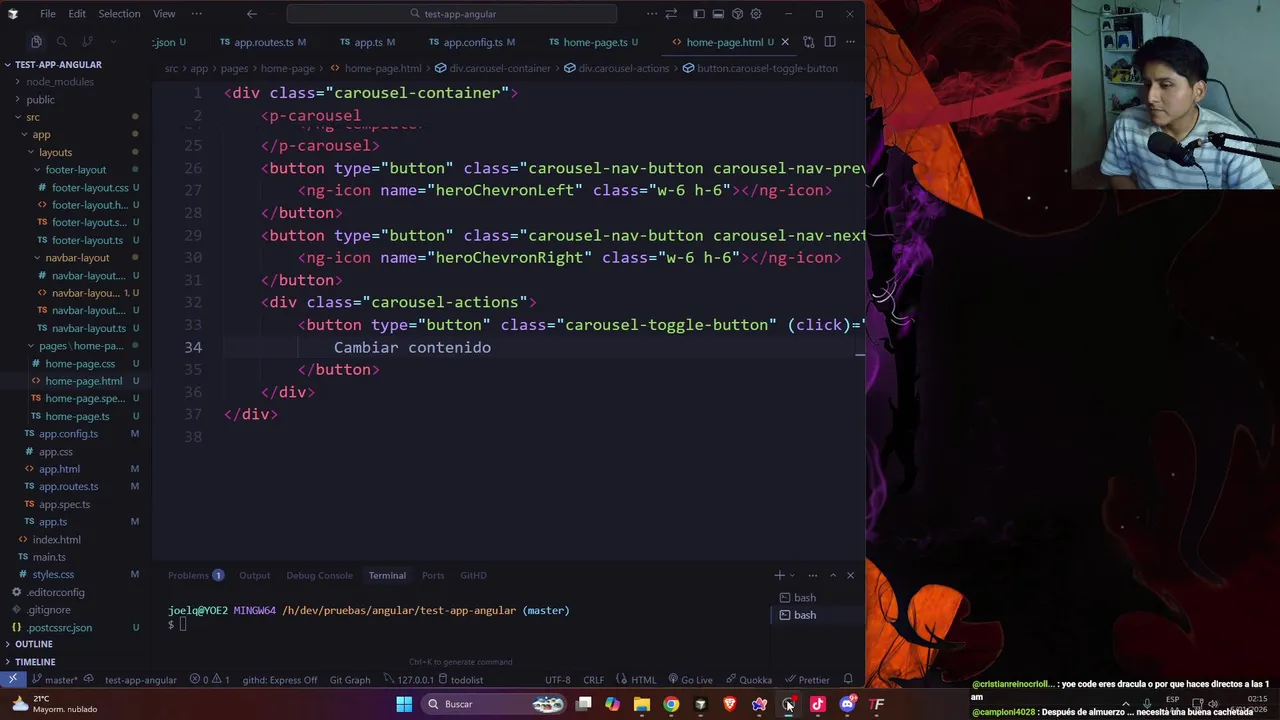The width and height of the screenshot is (1280, 720).
Task: Click the Windows Start button
Action: tap(404, 704)
